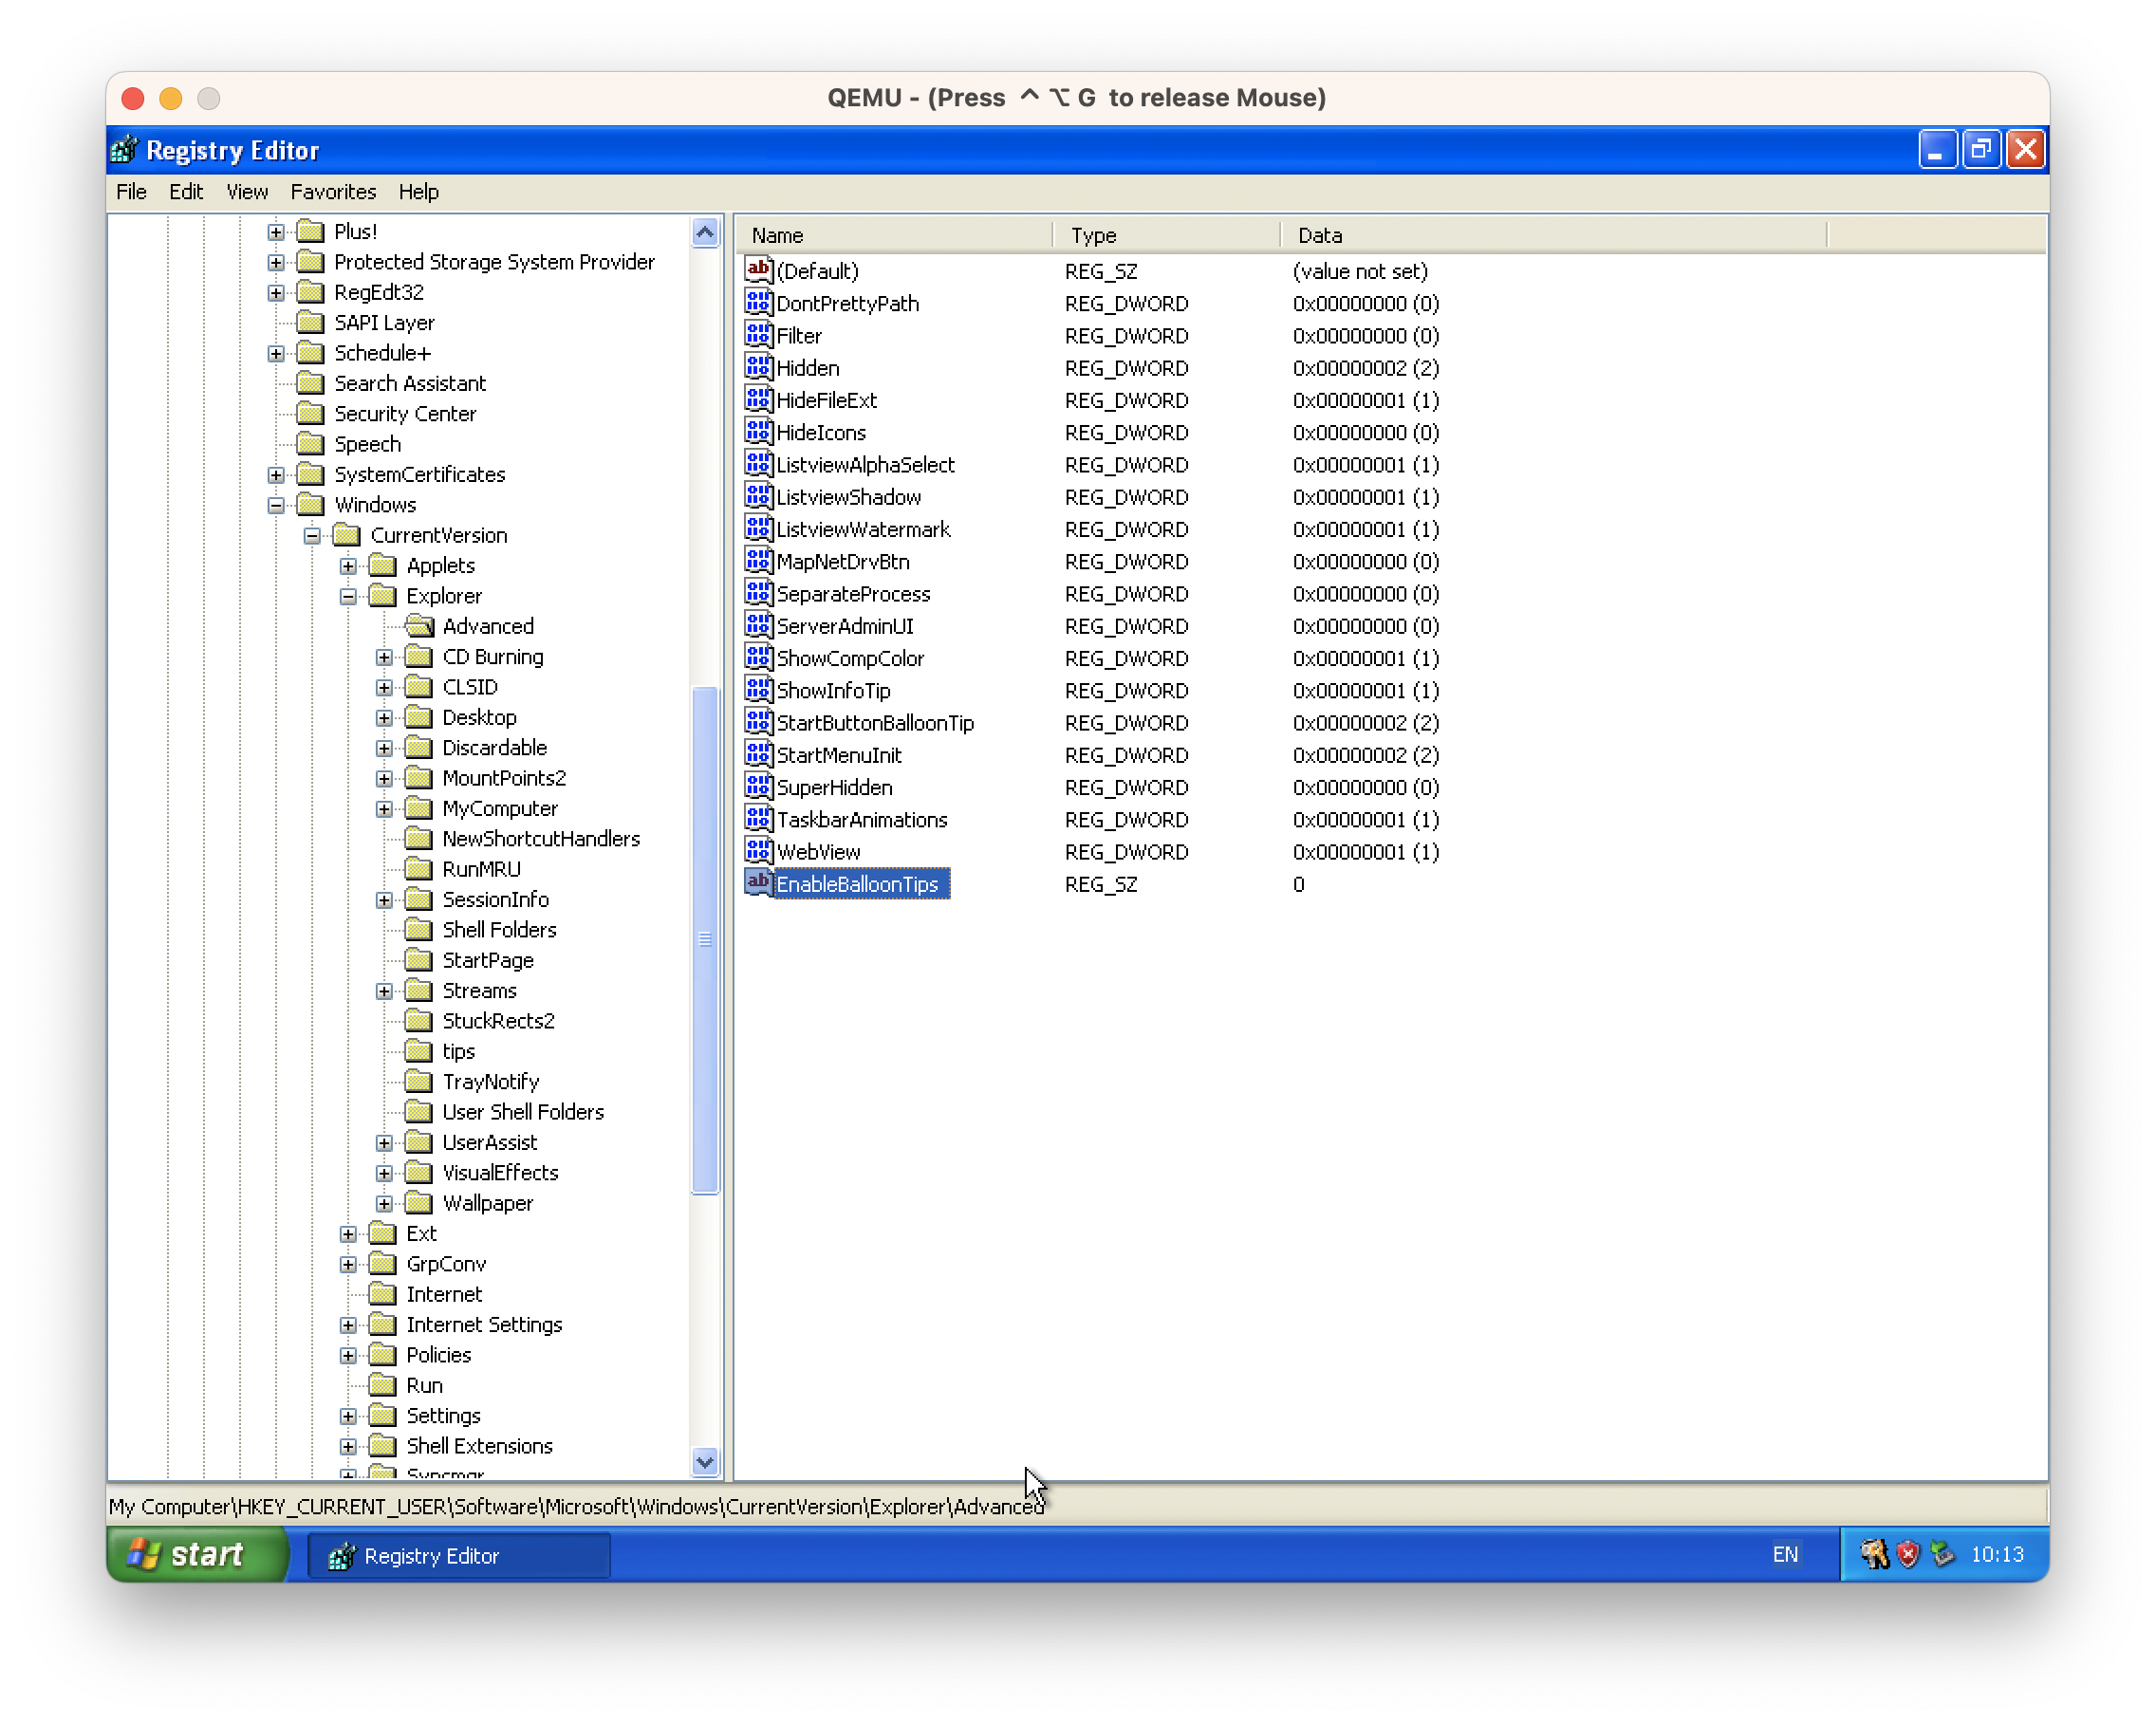Screen dimensions: 2156x1723
Task: Open the Favorites menu
Action: (x=333, y=191)
